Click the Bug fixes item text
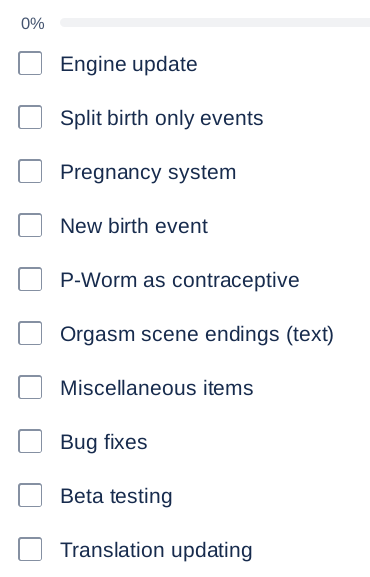This screenshot has width=370, height=577. [x=104, y=442]
